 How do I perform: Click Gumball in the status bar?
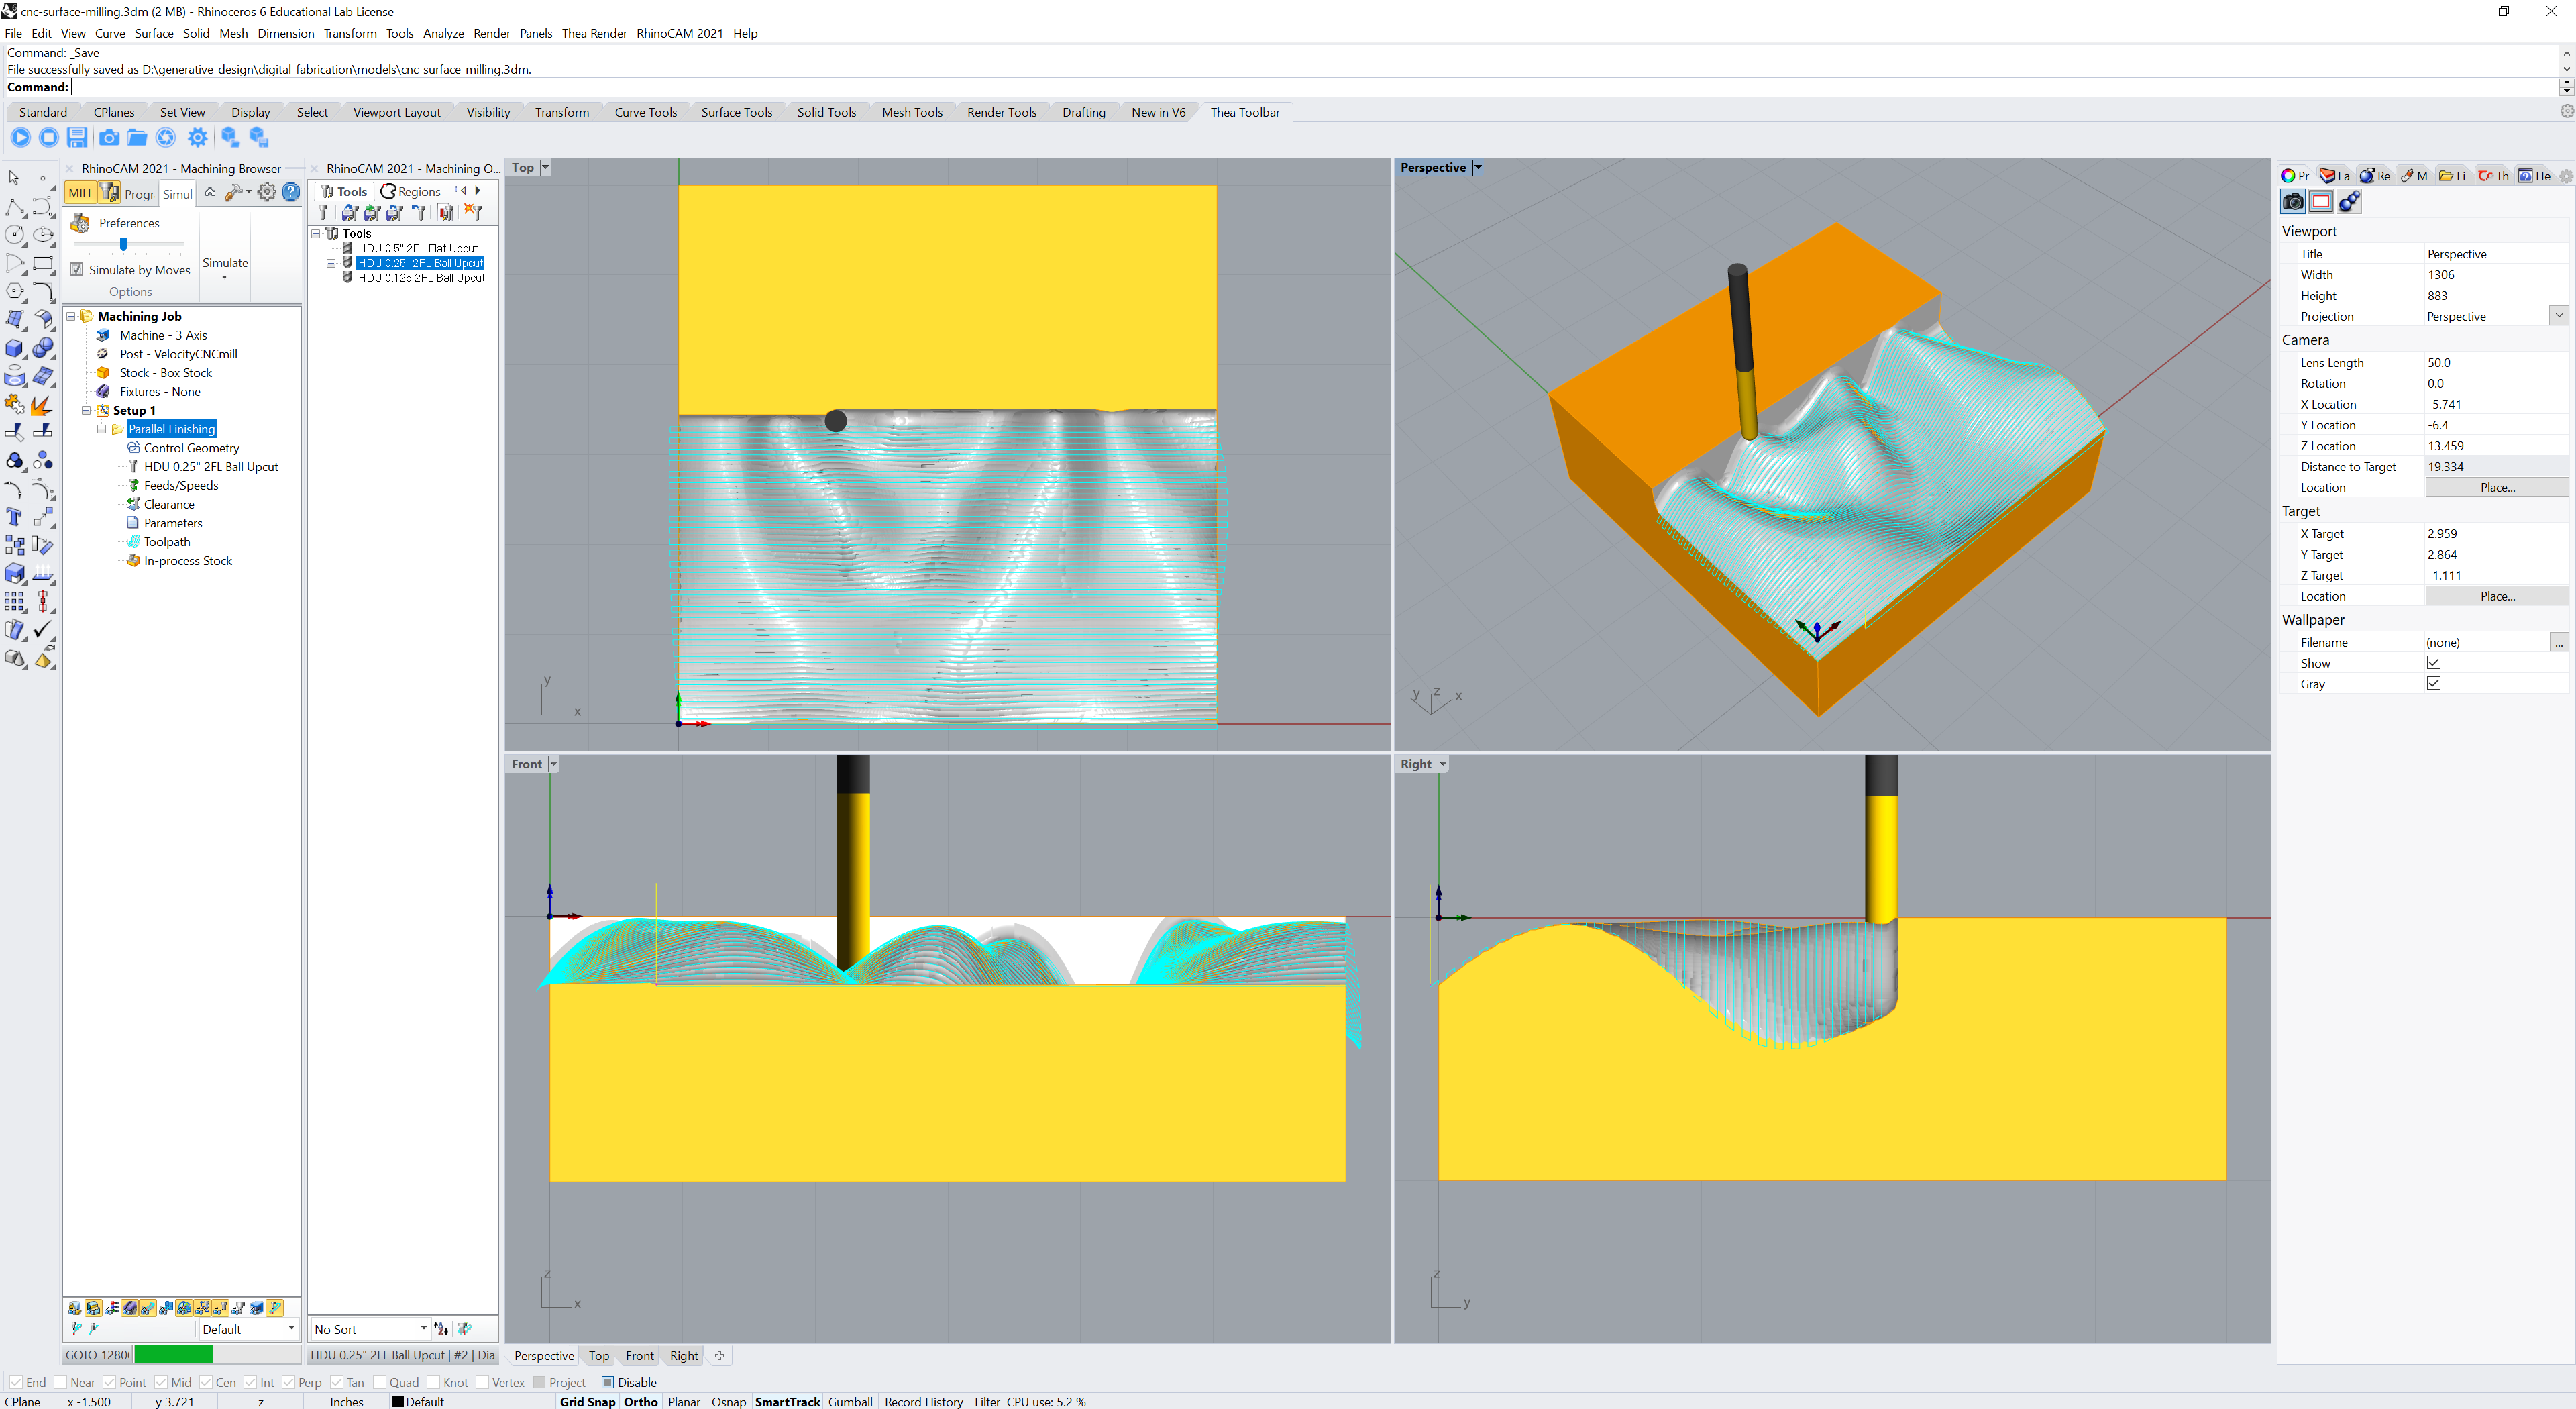[x=850, y=1401]
